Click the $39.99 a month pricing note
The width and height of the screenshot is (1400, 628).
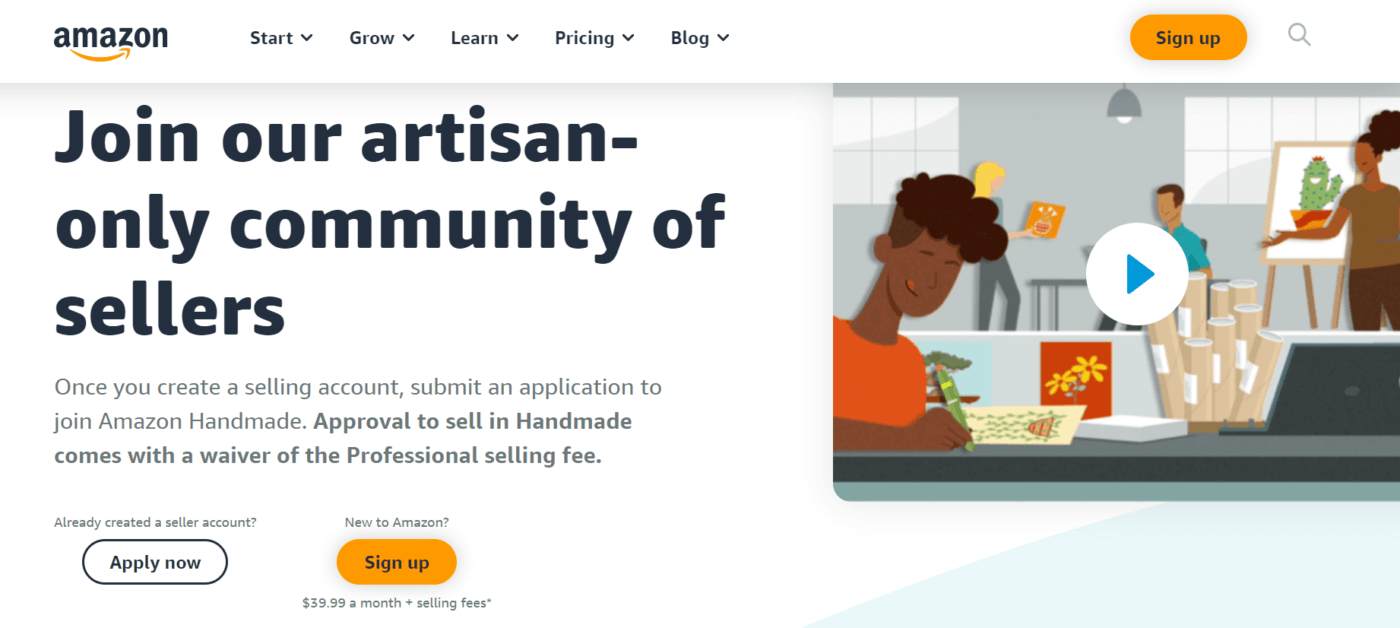(397, 603)
